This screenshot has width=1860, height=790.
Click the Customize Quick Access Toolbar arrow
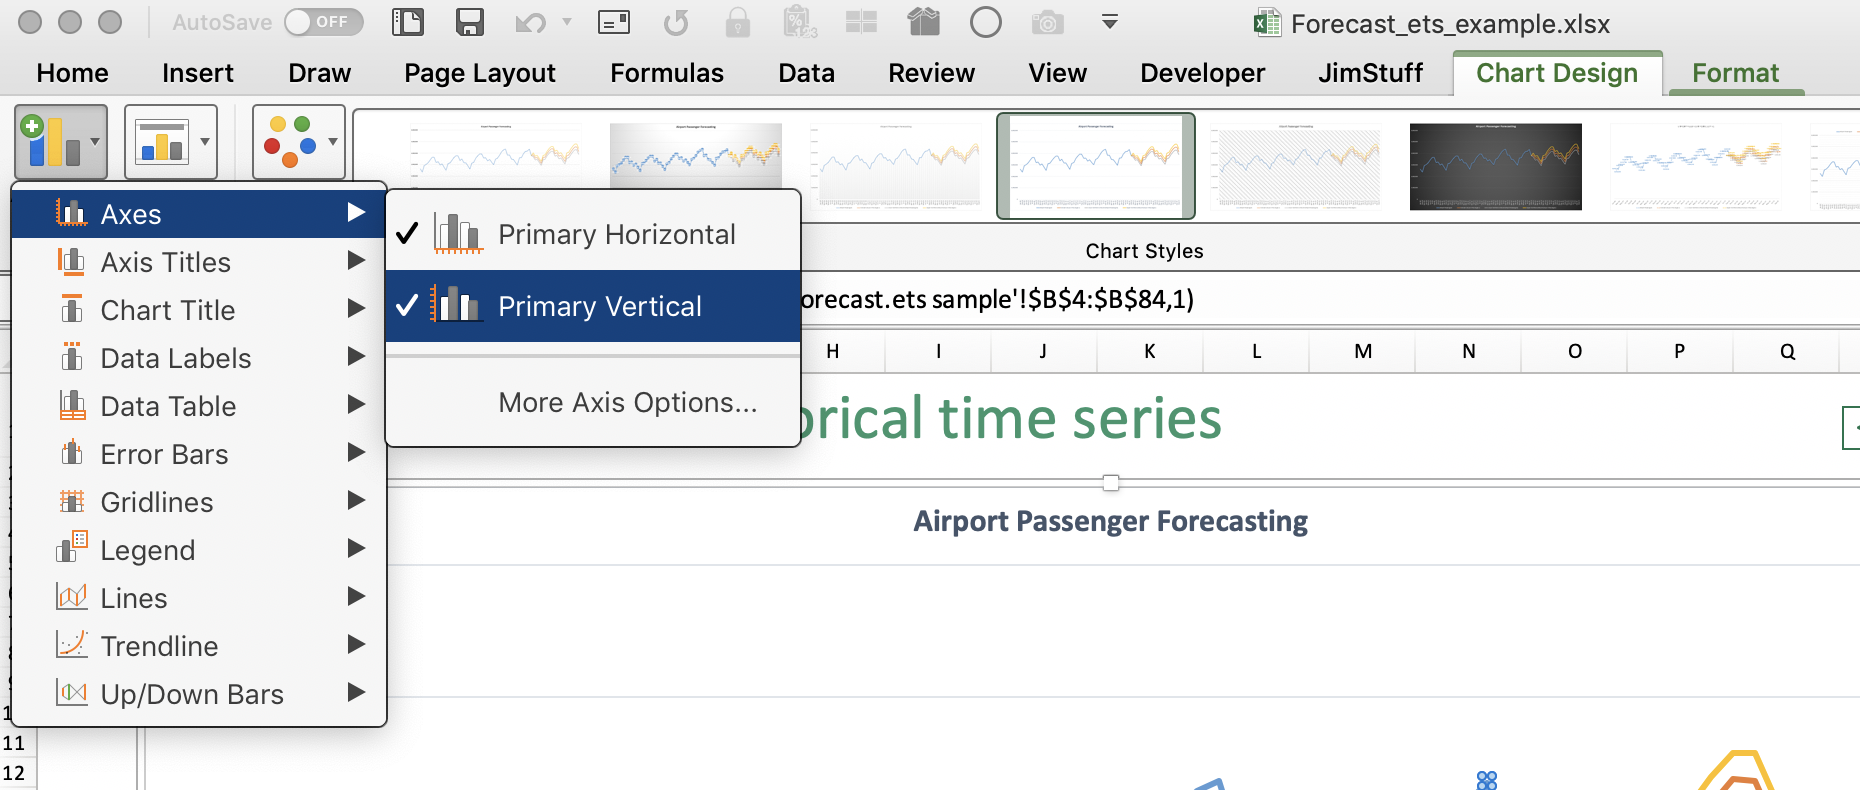1109,22
